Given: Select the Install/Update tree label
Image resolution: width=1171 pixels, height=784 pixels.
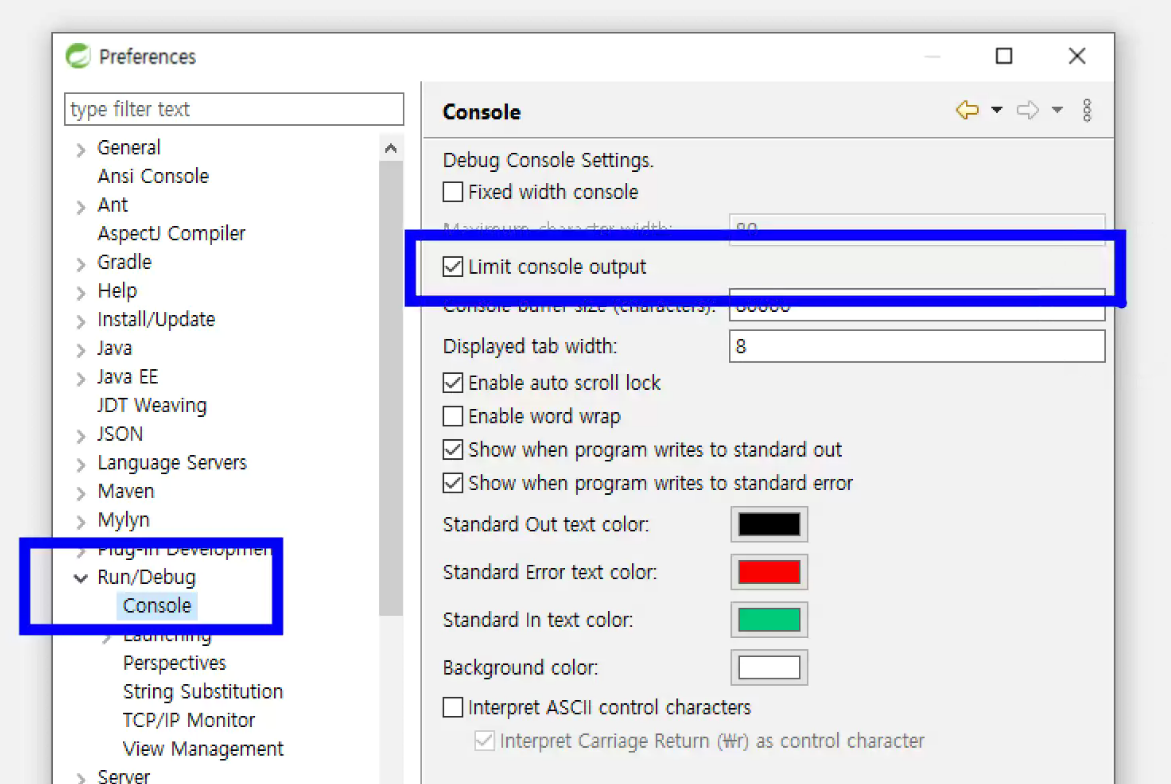Looking at the screenshot, I should 156,320.
